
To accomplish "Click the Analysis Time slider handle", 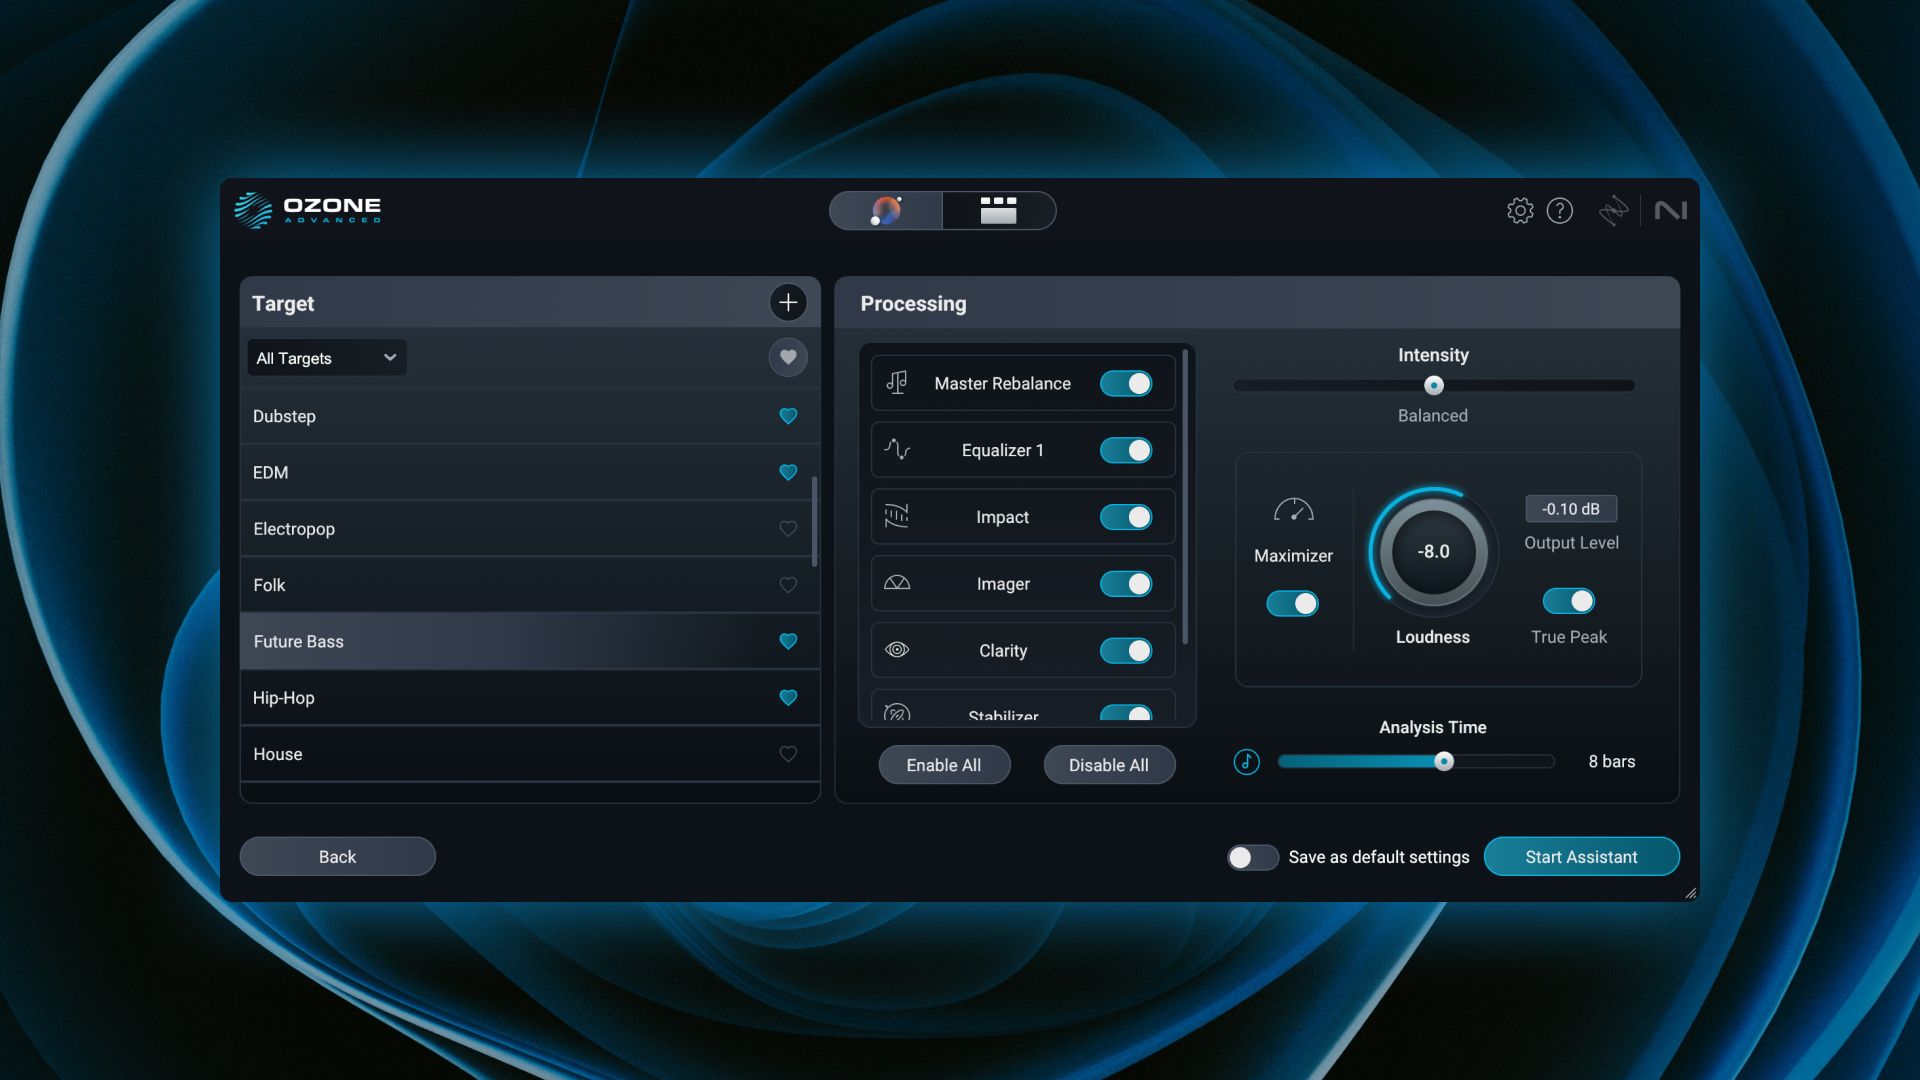I will click(x=1444, y=762).
